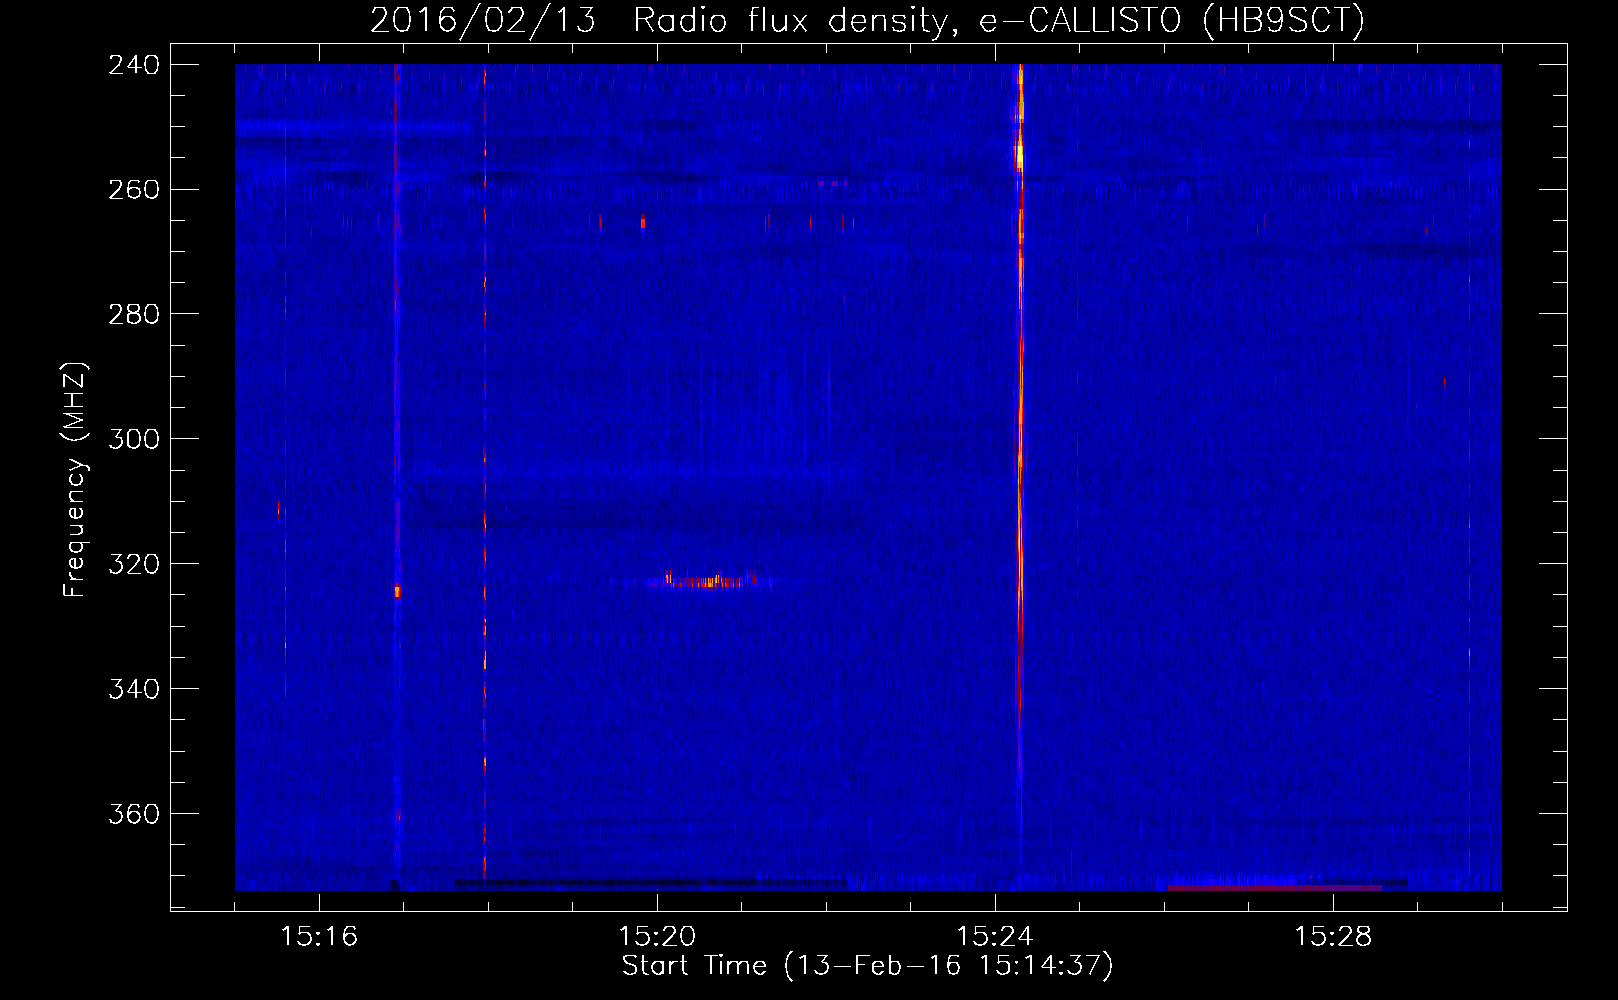
Task: Click the 320 frequency tick label
Action: [x=134, y=564]
